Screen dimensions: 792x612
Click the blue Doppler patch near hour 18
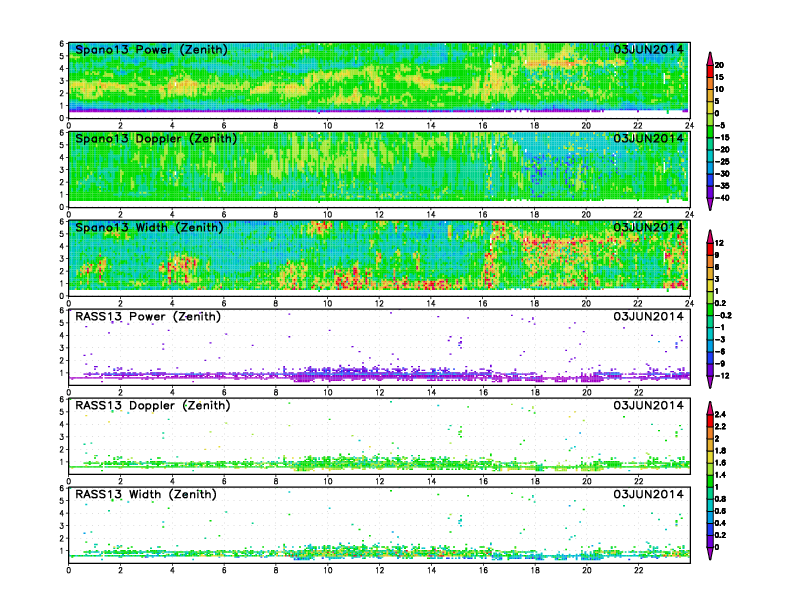click(x=536, y=172)
